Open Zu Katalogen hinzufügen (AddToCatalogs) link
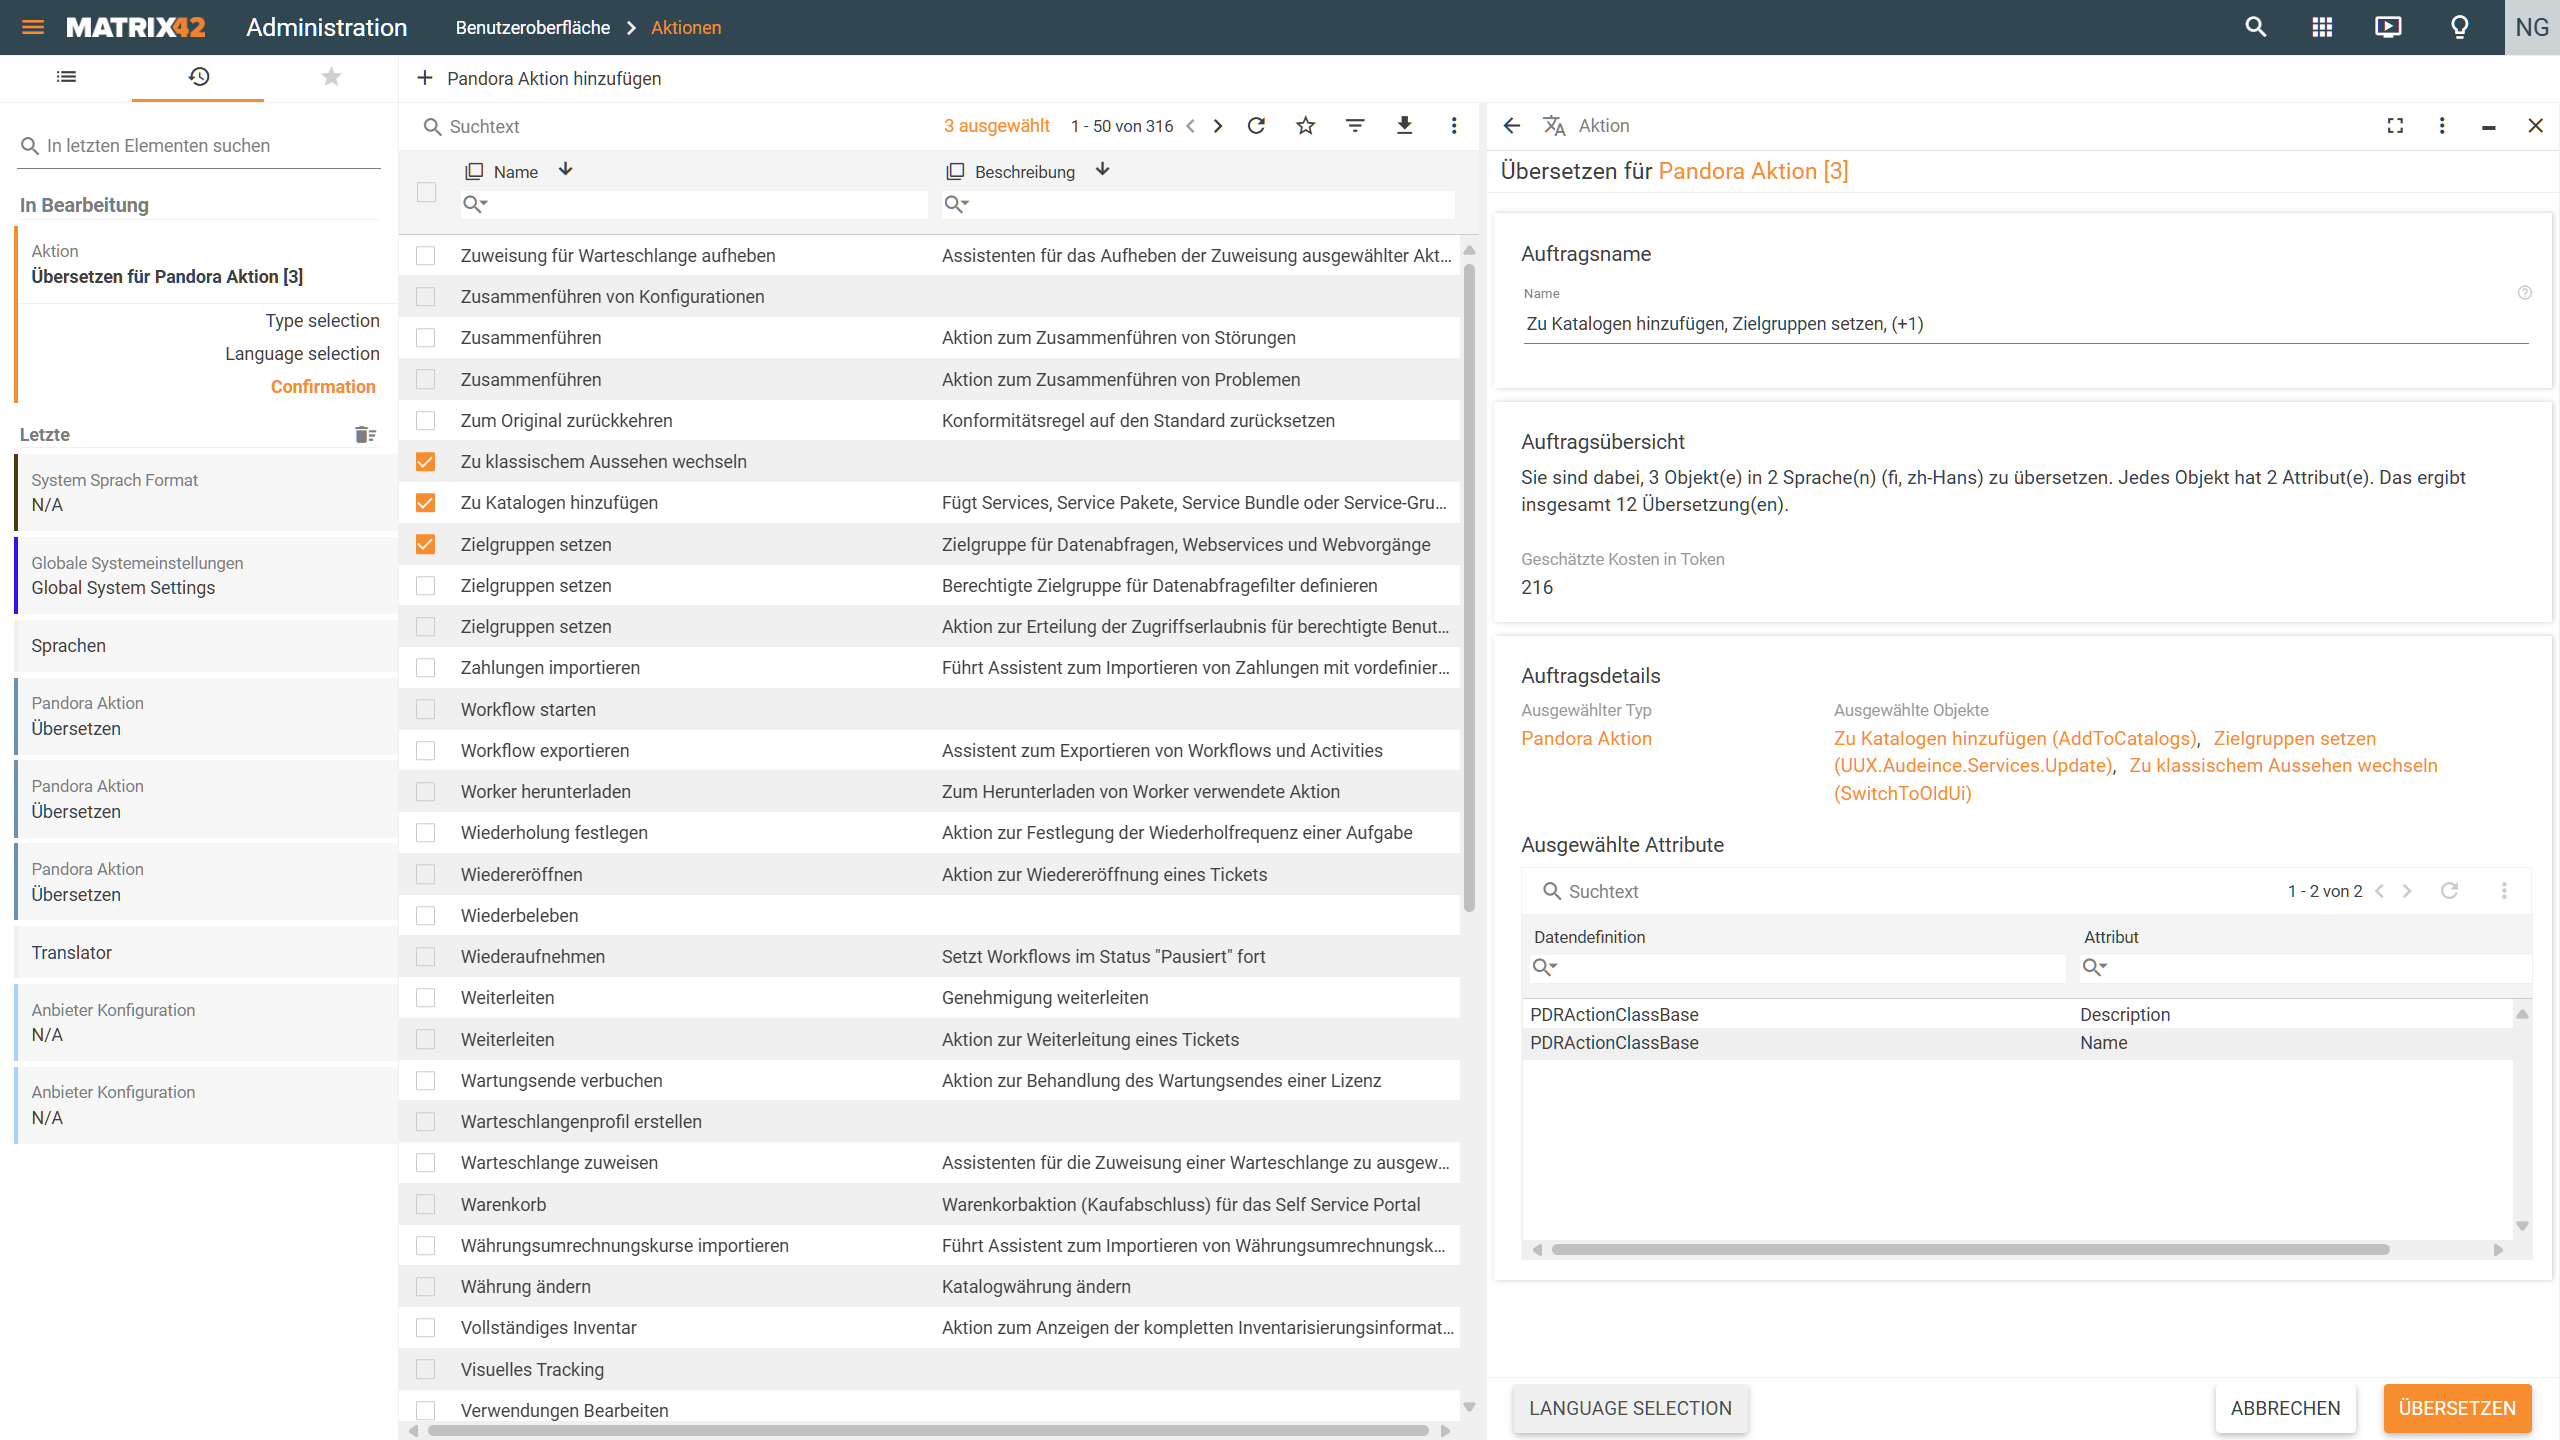The height and width of the screenshot is (1440, 2560). click(2015, 739)
